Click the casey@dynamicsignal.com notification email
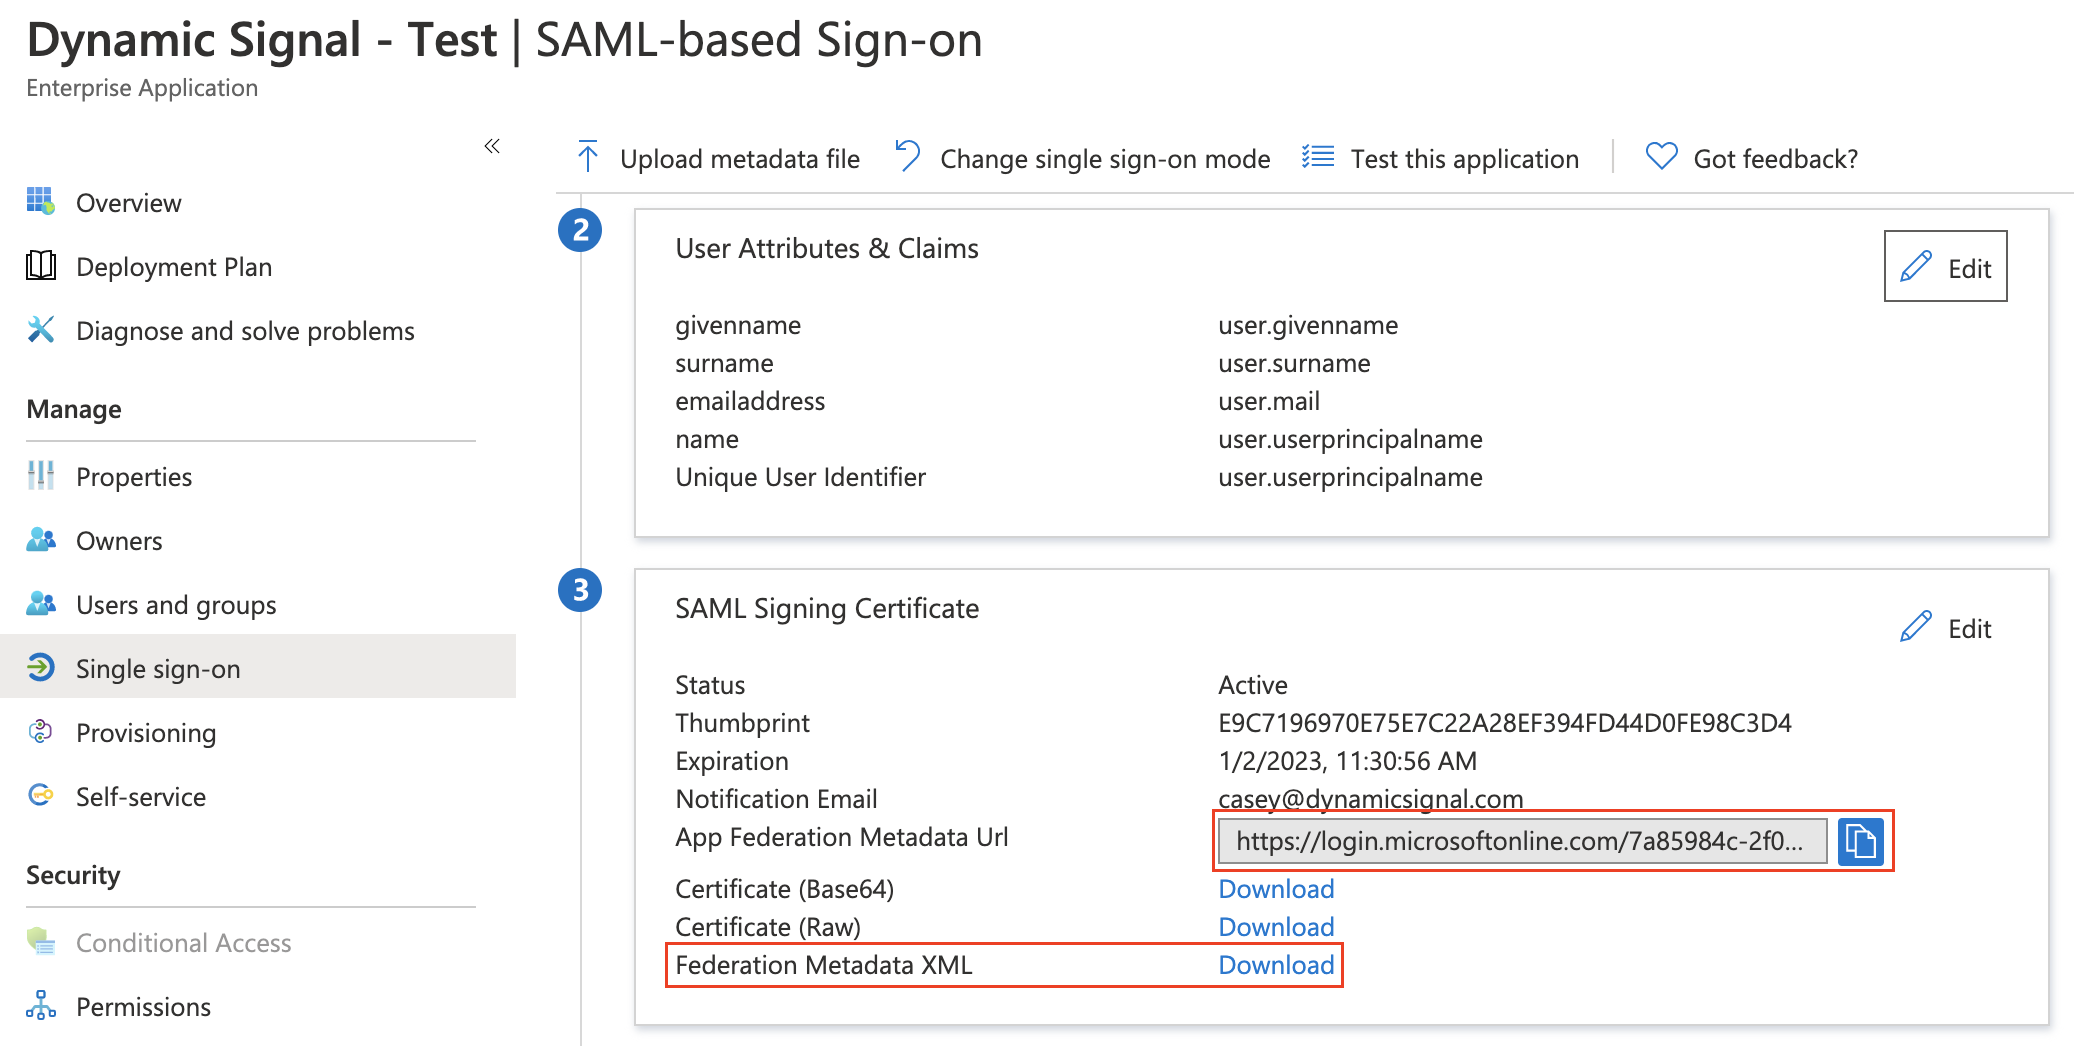 (x=1370, y=799)
